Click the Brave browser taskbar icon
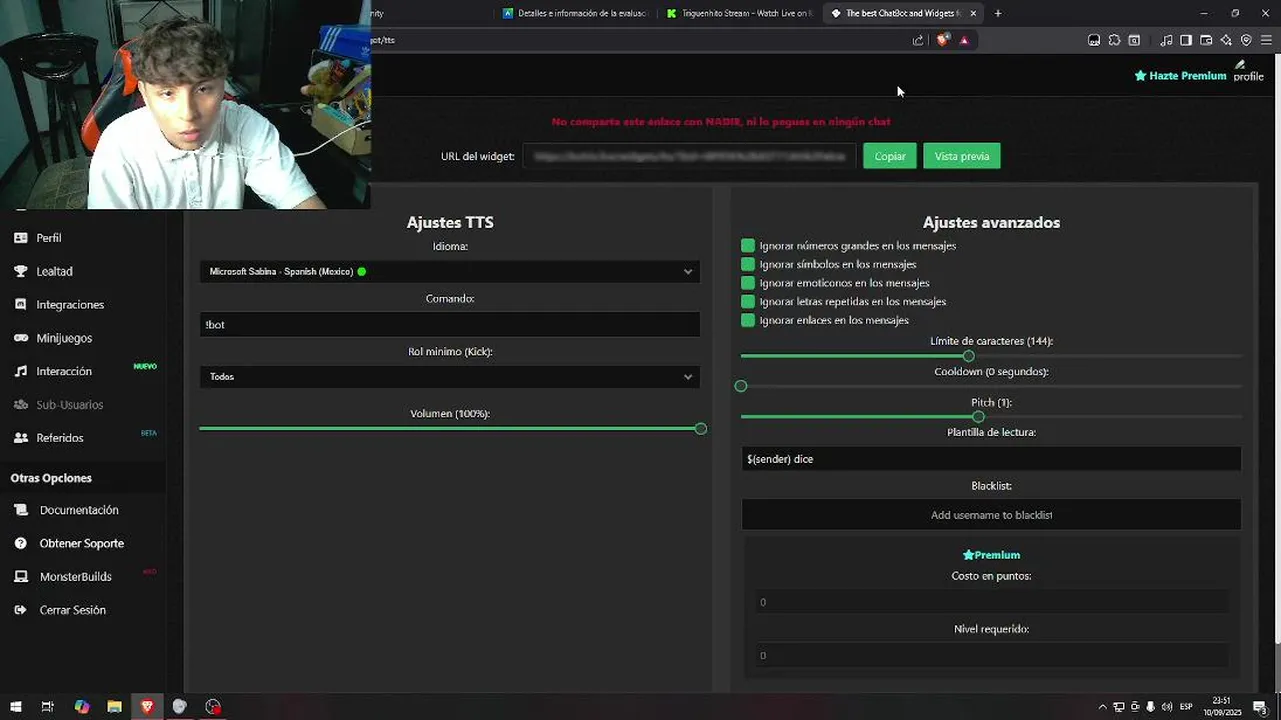The height and width of the screenshot is (720, 1281). point(147,706)
